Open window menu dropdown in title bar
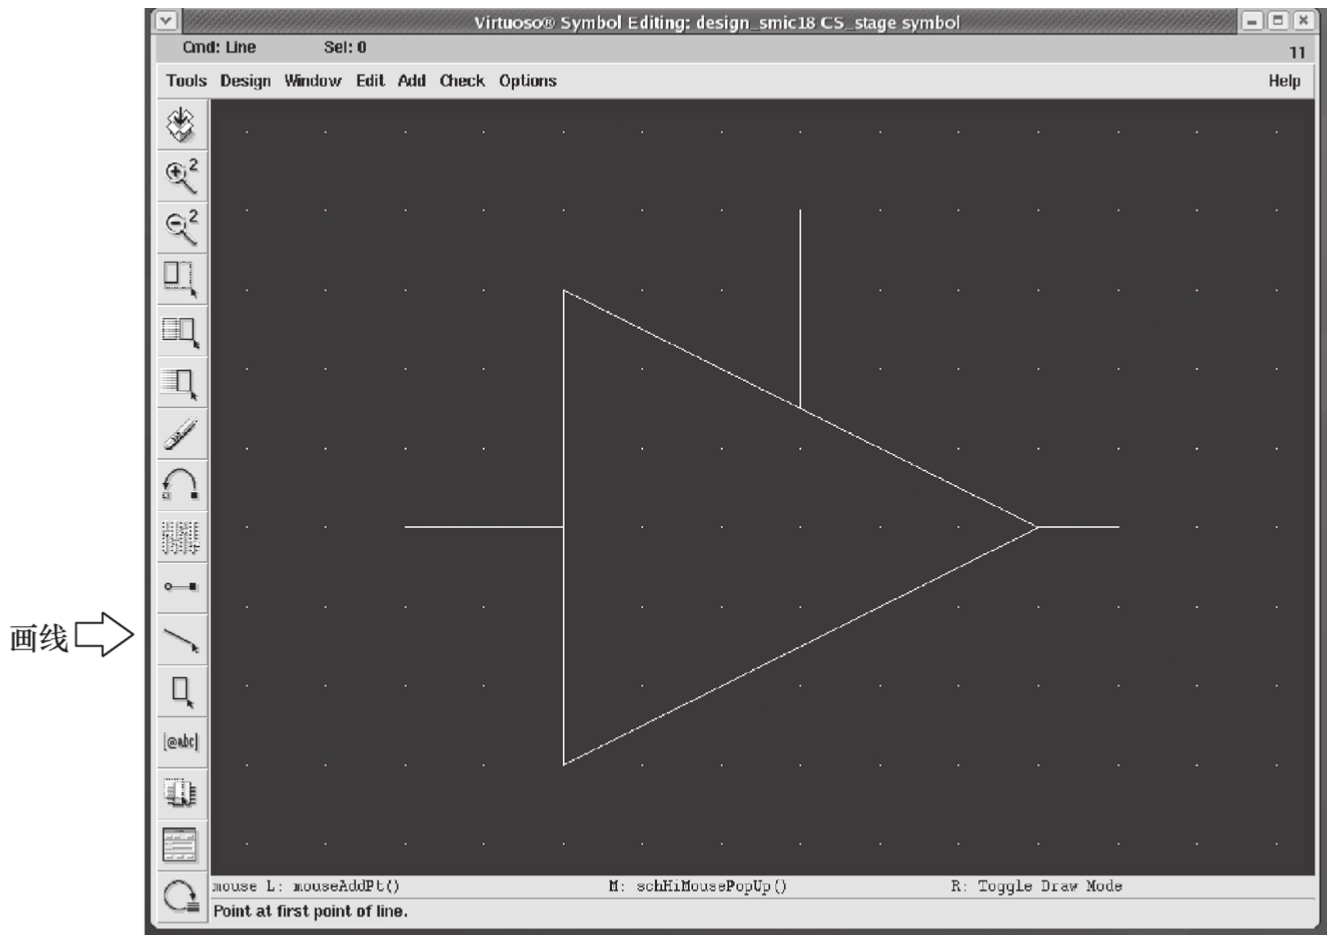This screenshot has width=1331, height=938. (x=166, y=21)
